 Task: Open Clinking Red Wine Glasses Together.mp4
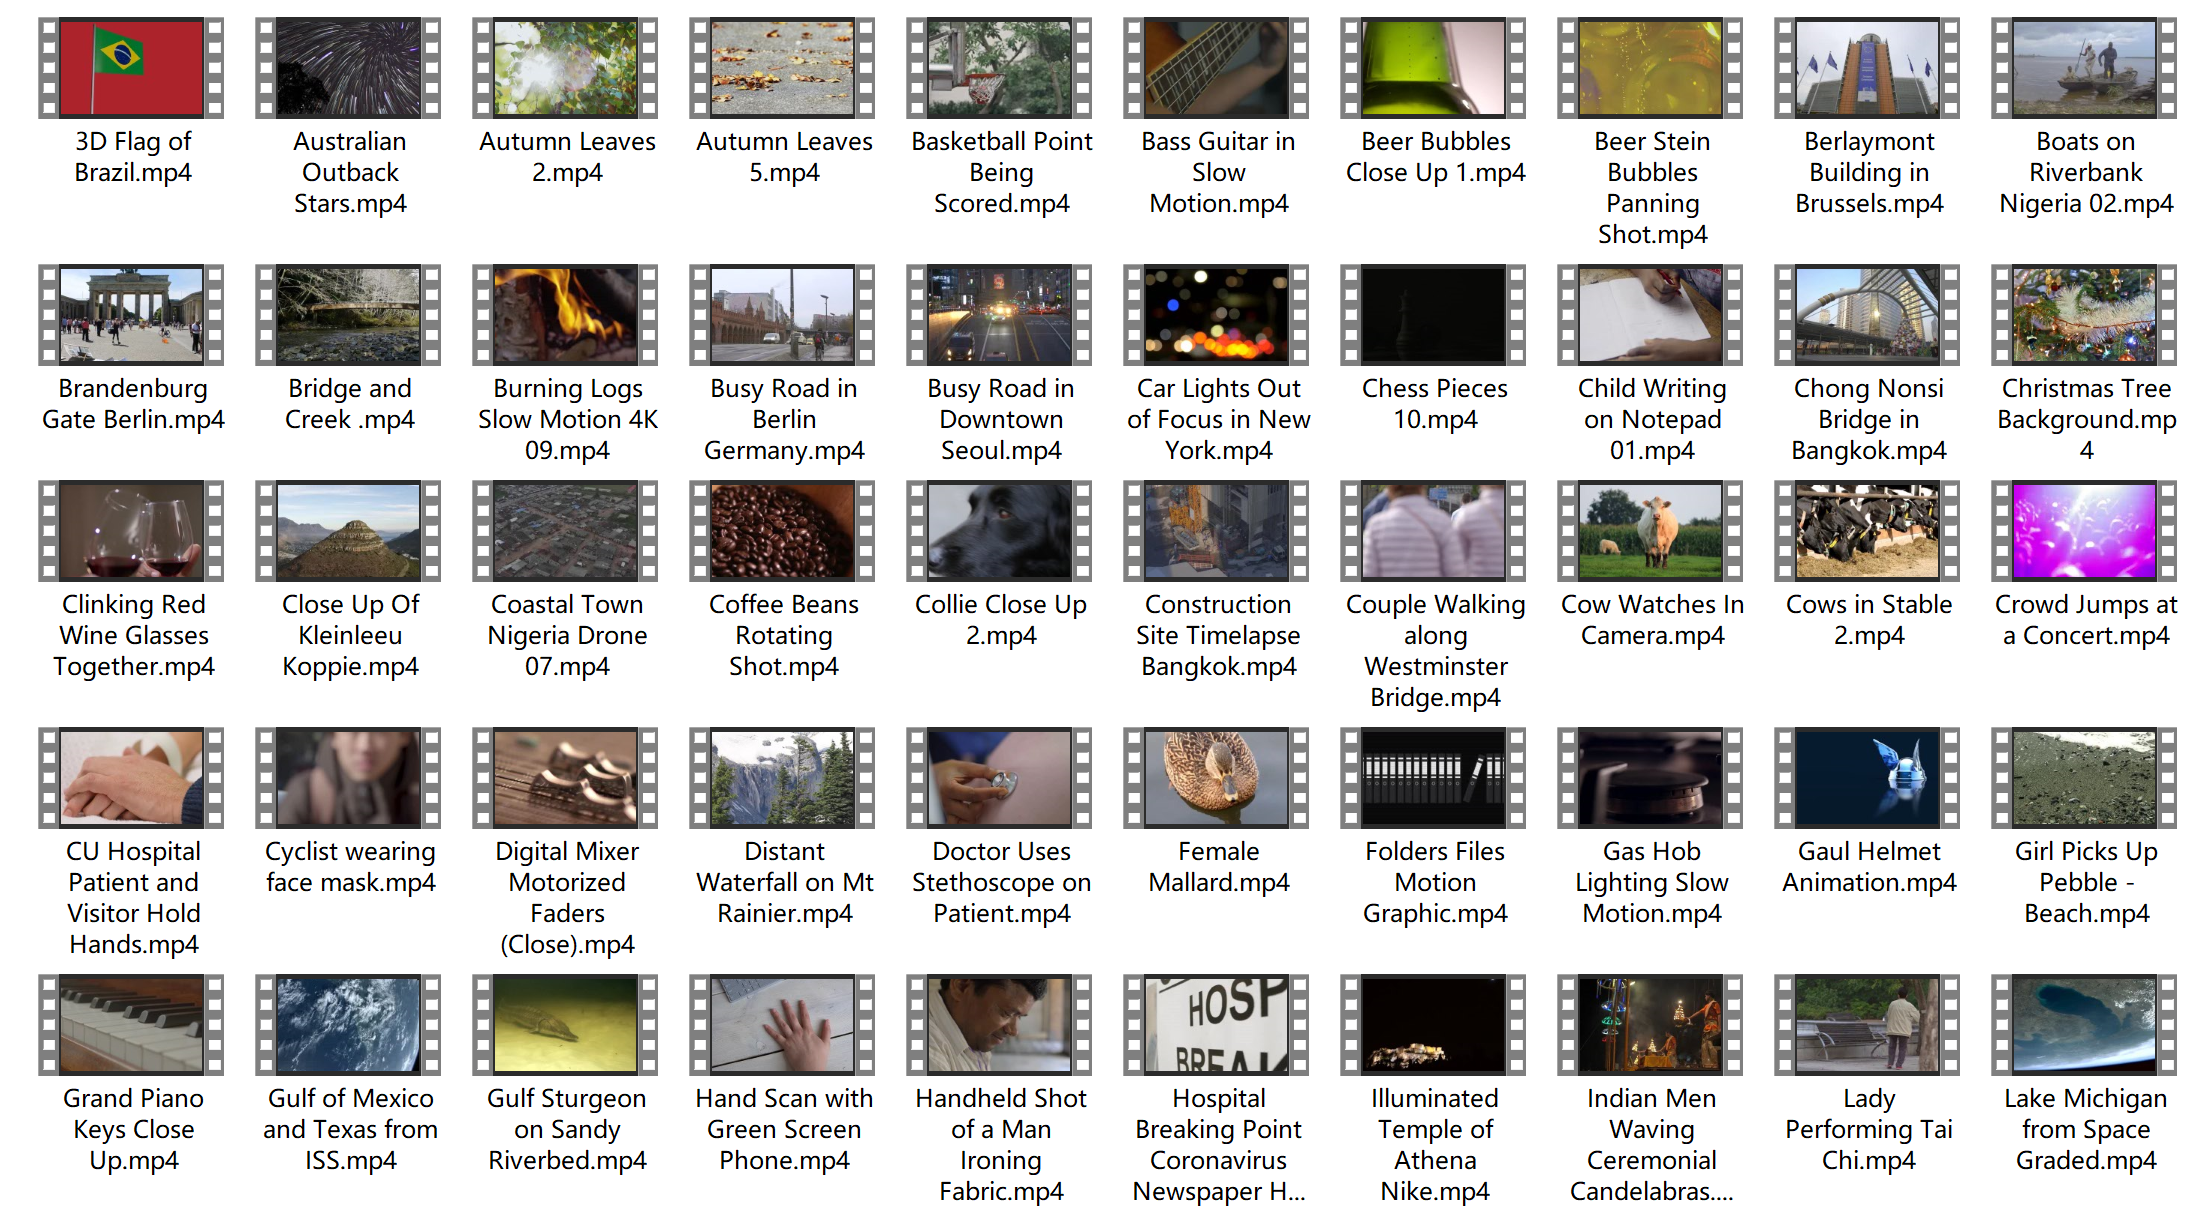(x=132, y=530)
